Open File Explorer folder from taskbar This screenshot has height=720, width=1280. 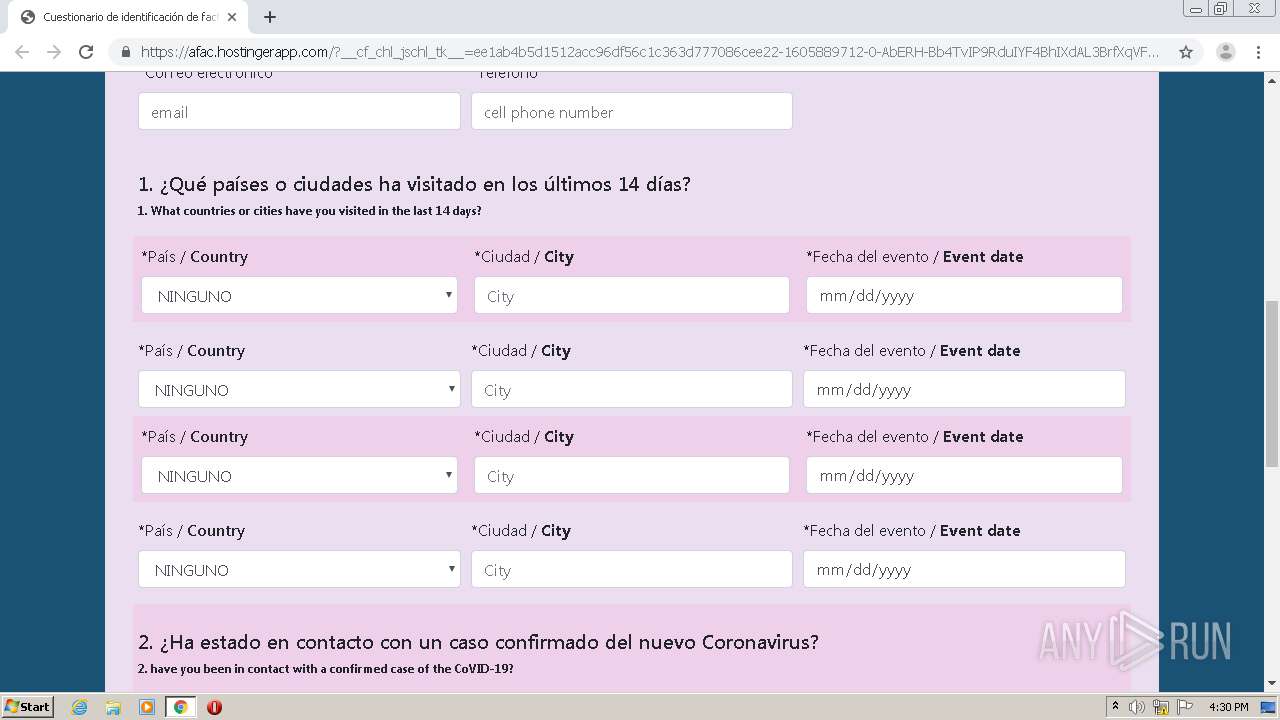(113, 707)
